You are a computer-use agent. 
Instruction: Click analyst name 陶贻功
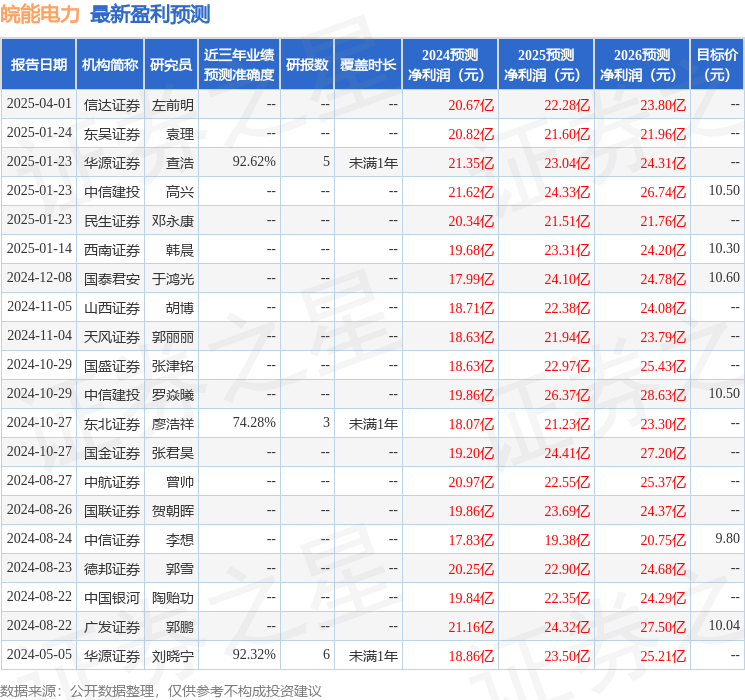coord(172,598)
